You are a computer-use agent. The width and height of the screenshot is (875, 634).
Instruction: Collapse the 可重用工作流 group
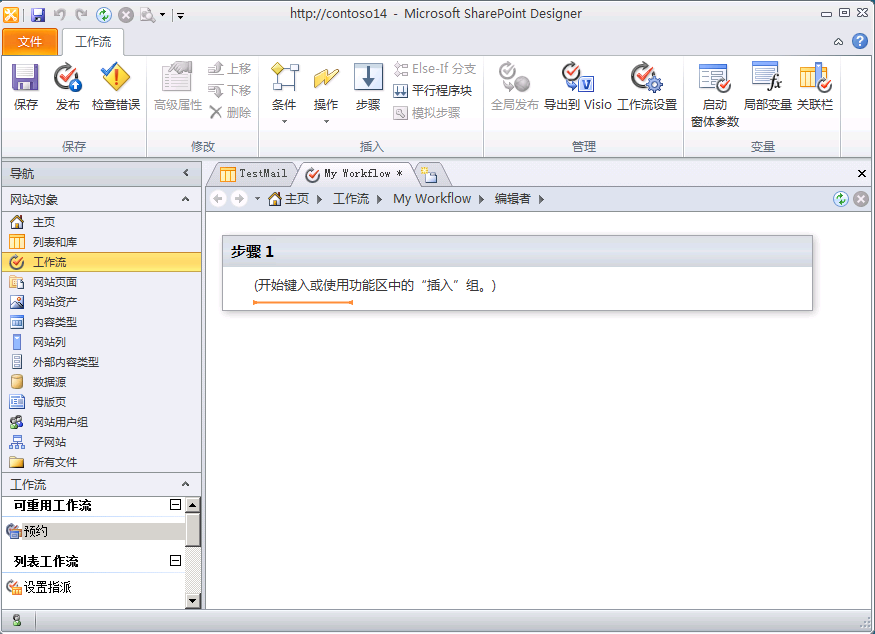click(175, 505)
